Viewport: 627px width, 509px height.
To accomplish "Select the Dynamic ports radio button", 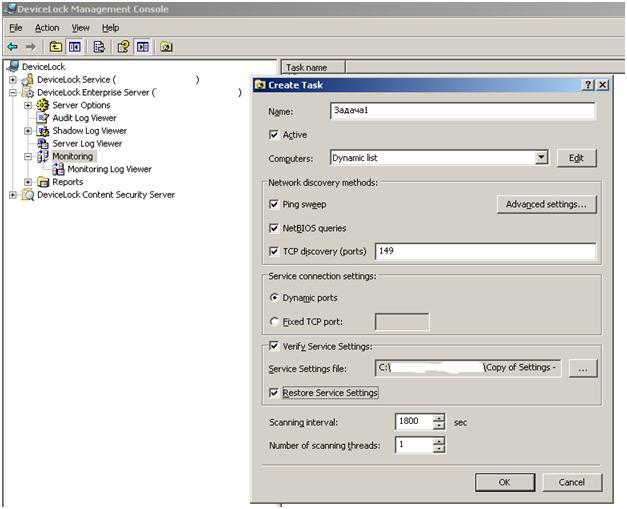I will (274, 298).
